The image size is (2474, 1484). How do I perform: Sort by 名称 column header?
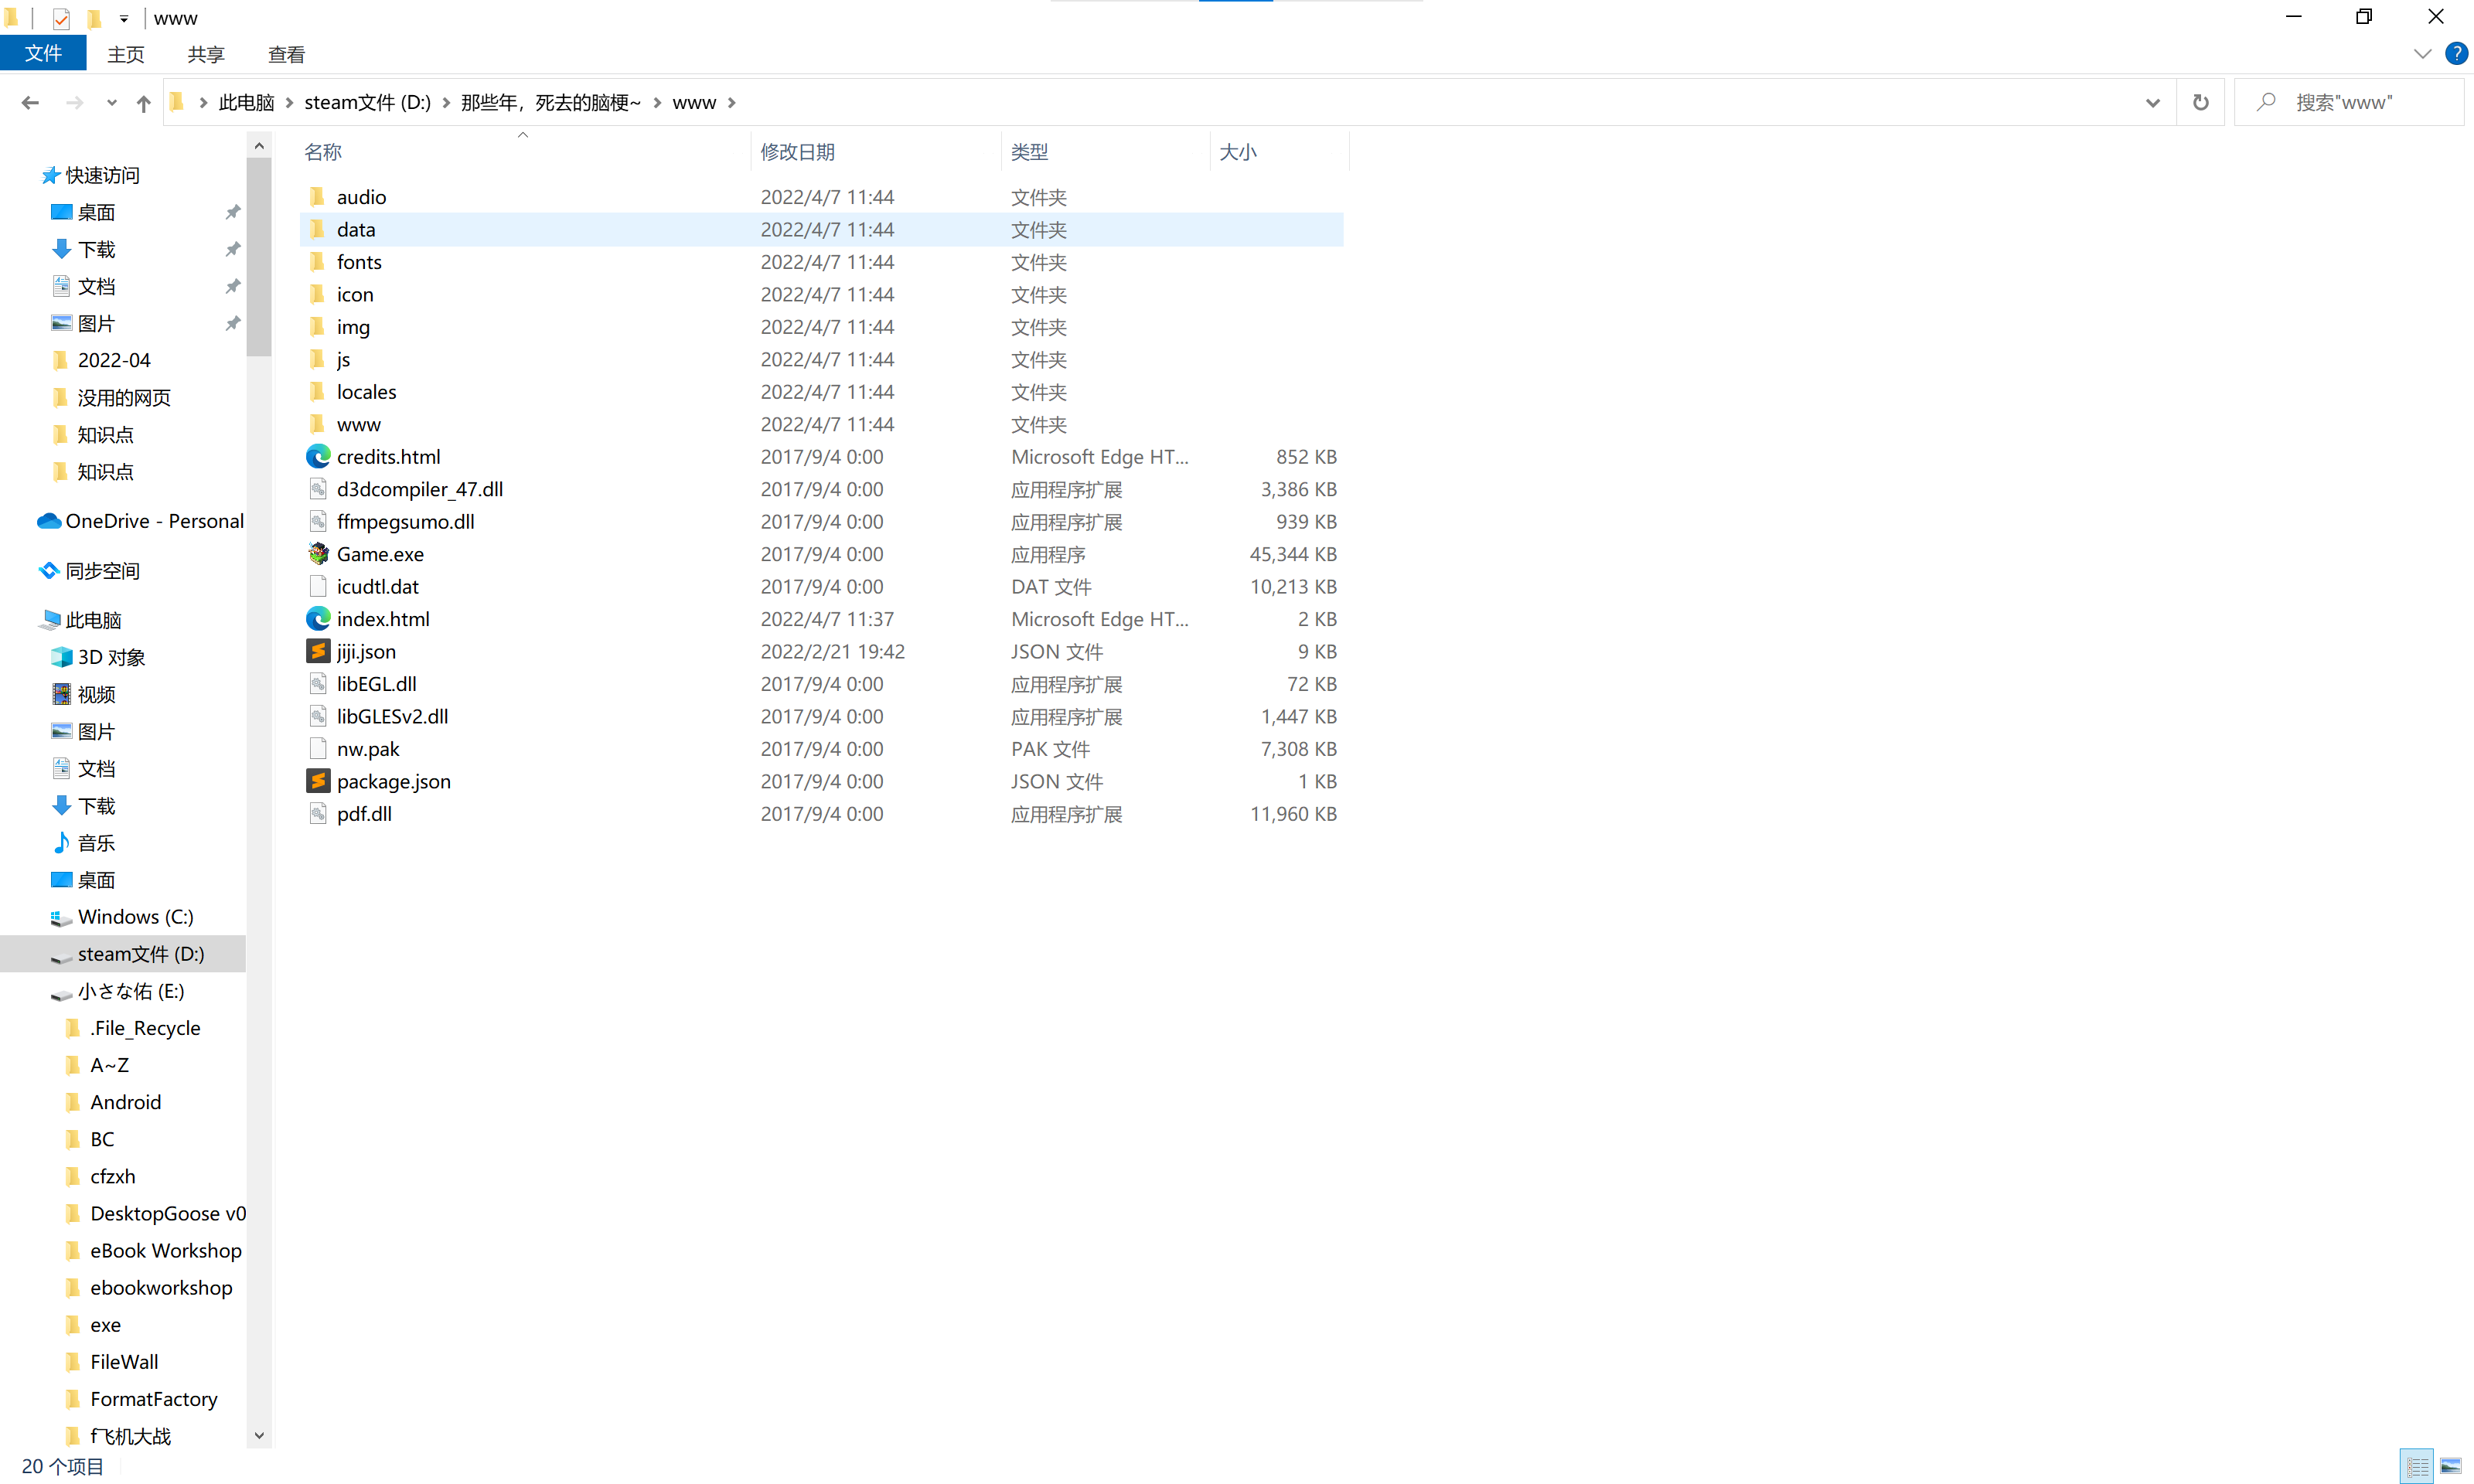click(524, 152)
